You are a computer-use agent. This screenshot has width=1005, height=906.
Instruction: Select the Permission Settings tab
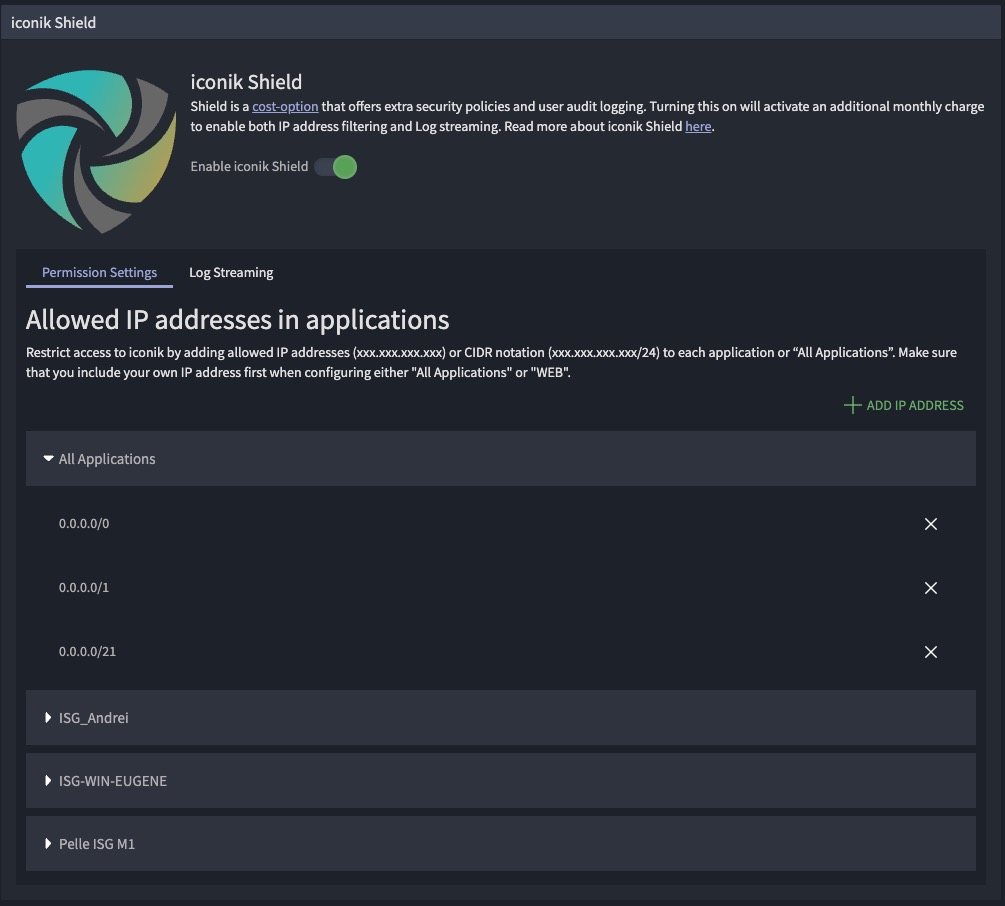pyautogui.click(x=99, y=272)
